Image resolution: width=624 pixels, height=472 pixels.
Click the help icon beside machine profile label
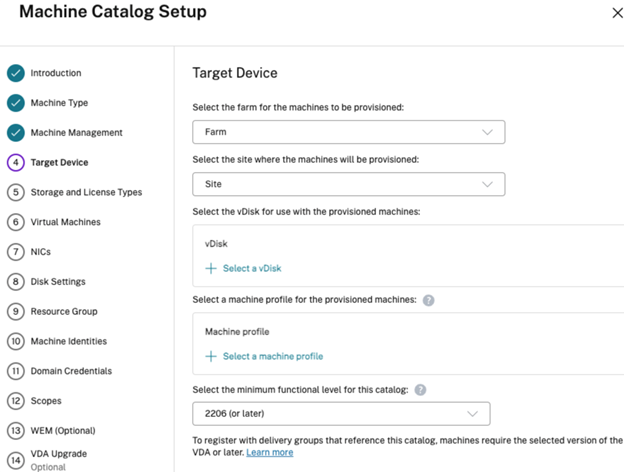click(428, 300)
